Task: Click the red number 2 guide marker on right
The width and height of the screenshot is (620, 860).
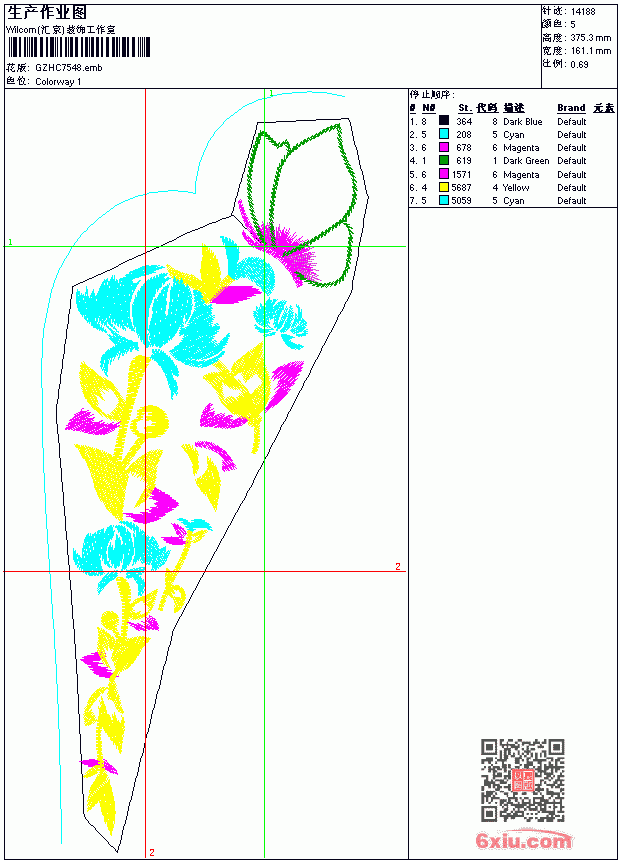Action: click(x=398, y=567)
